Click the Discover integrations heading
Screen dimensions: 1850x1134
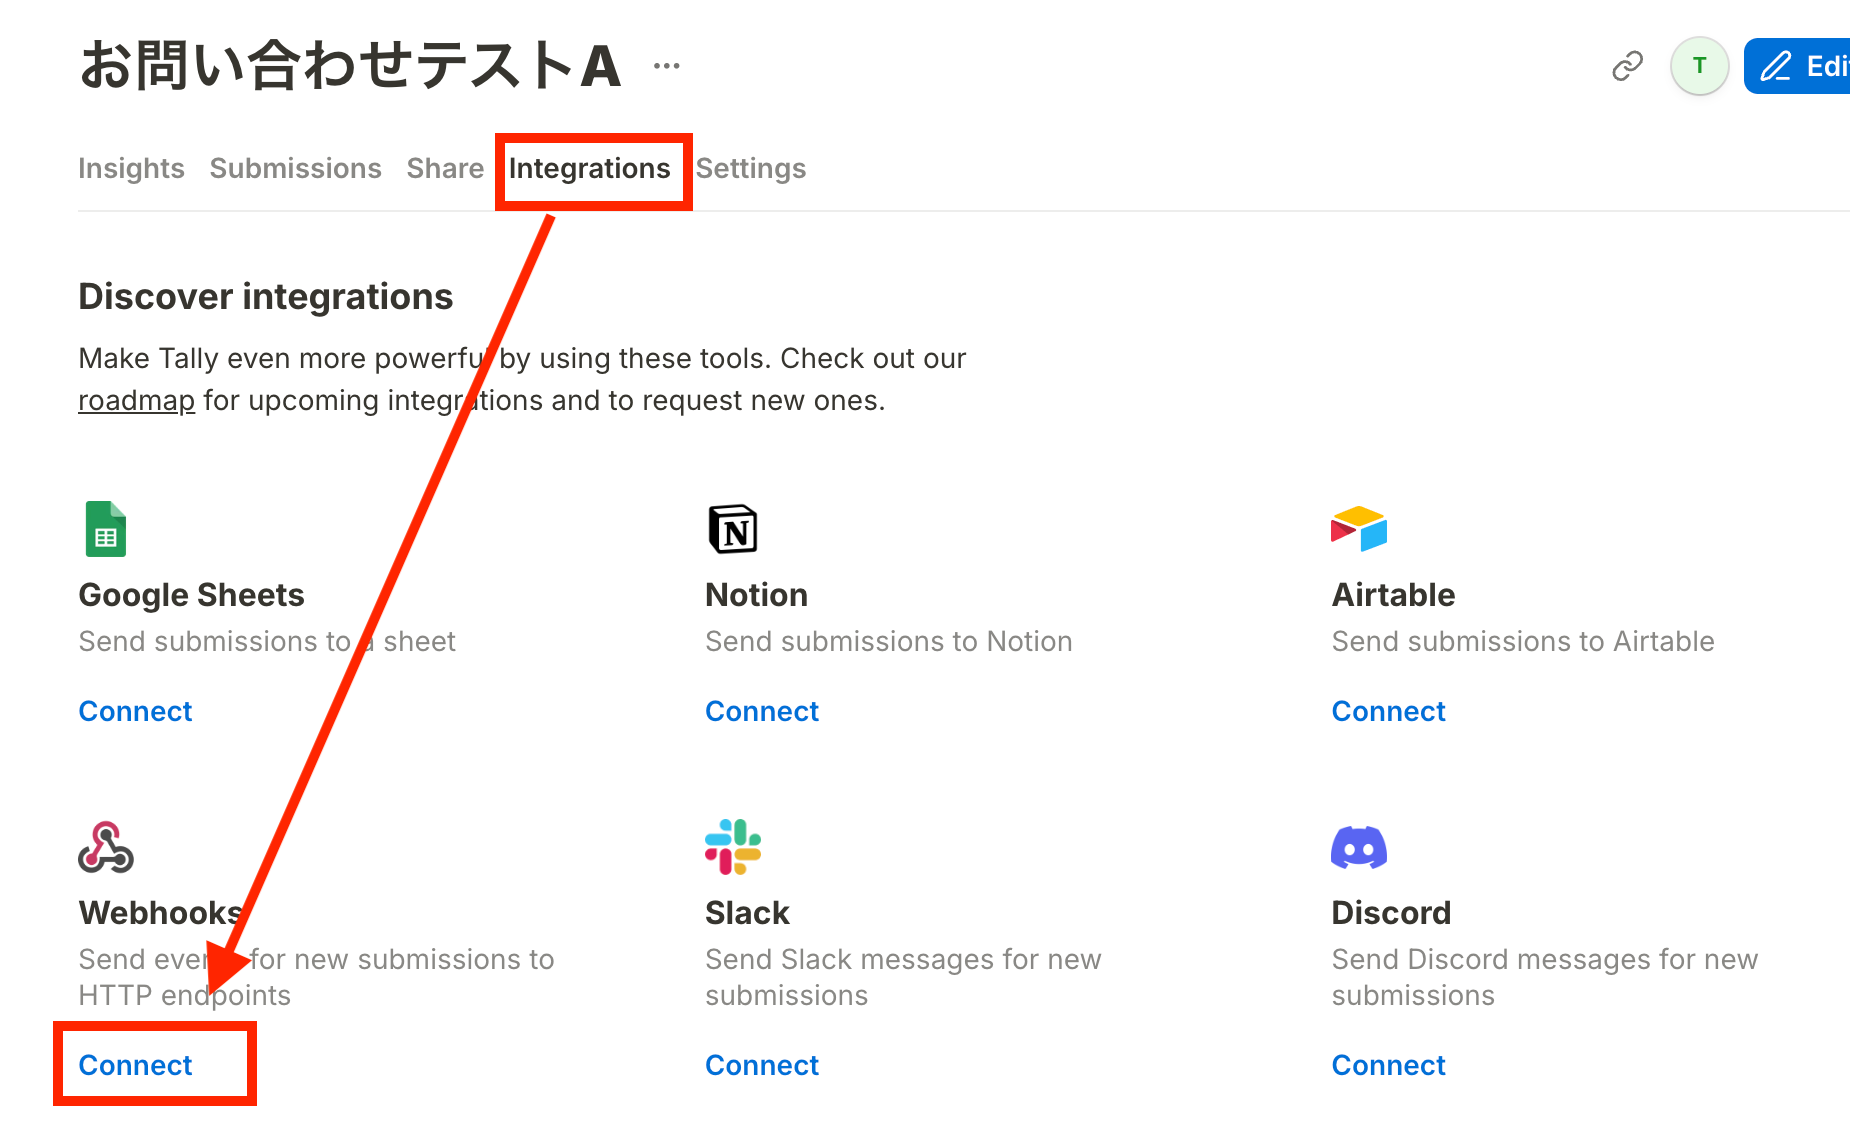pyautogui.click(x=266, y=297)
